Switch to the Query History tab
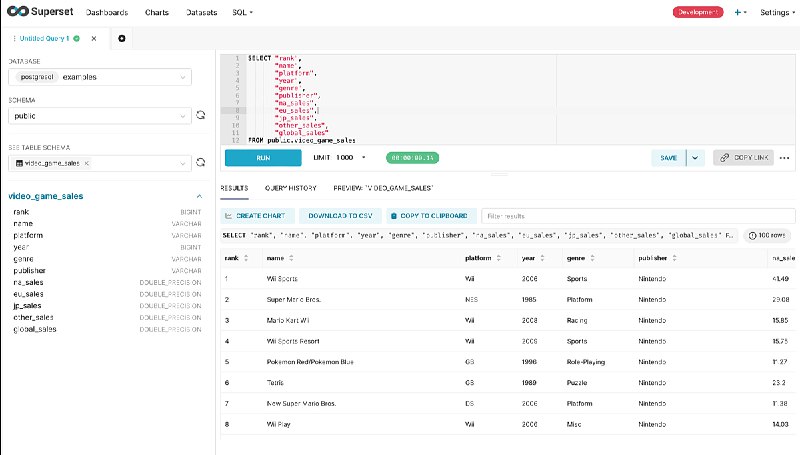Screen dimensions: 800x455 click(x=291, y=188)
